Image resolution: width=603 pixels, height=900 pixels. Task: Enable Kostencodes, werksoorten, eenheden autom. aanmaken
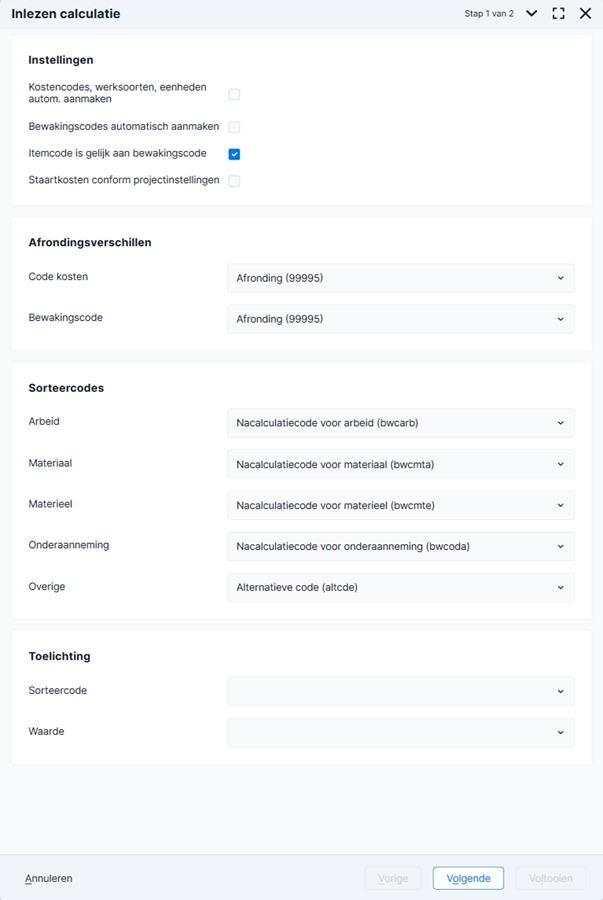[234, 94]
